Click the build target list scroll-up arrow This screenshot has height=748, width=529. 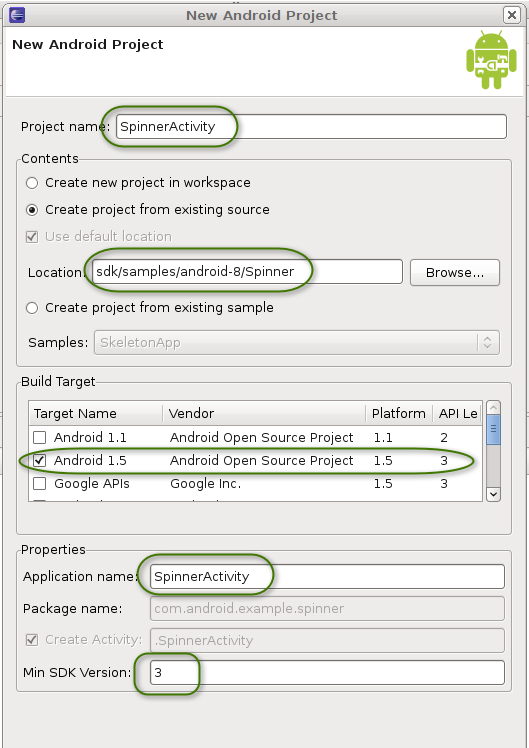point(493,407)
